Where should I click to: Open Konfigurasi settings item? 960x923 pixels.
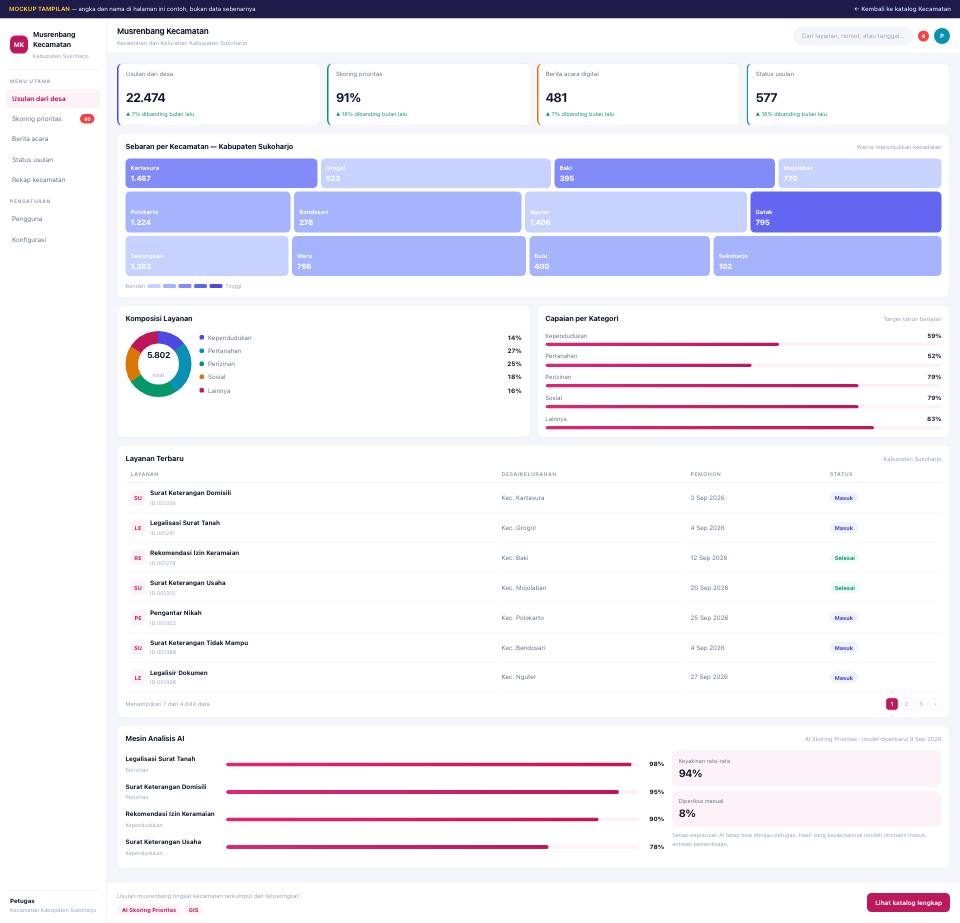point(53,239)
